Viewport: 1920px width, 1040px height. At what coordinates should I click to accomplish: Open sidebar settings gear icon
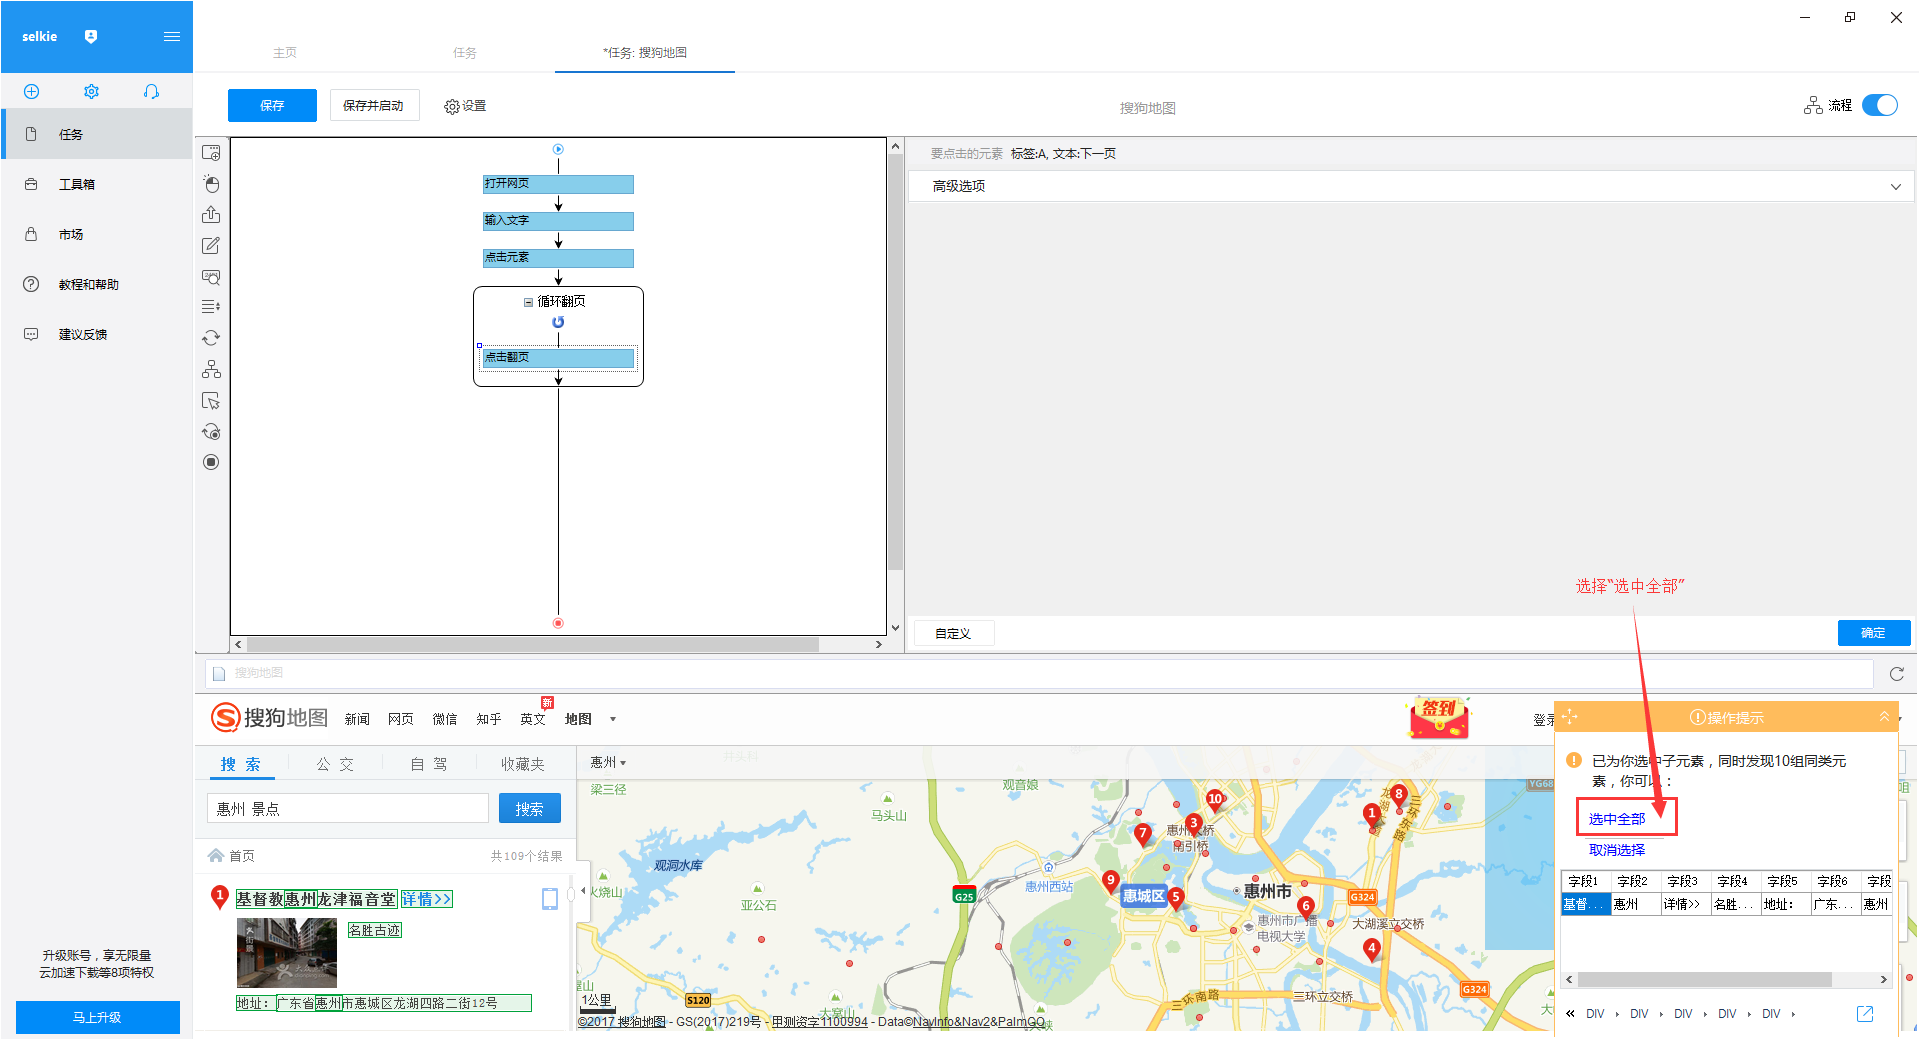pos(91,92)
